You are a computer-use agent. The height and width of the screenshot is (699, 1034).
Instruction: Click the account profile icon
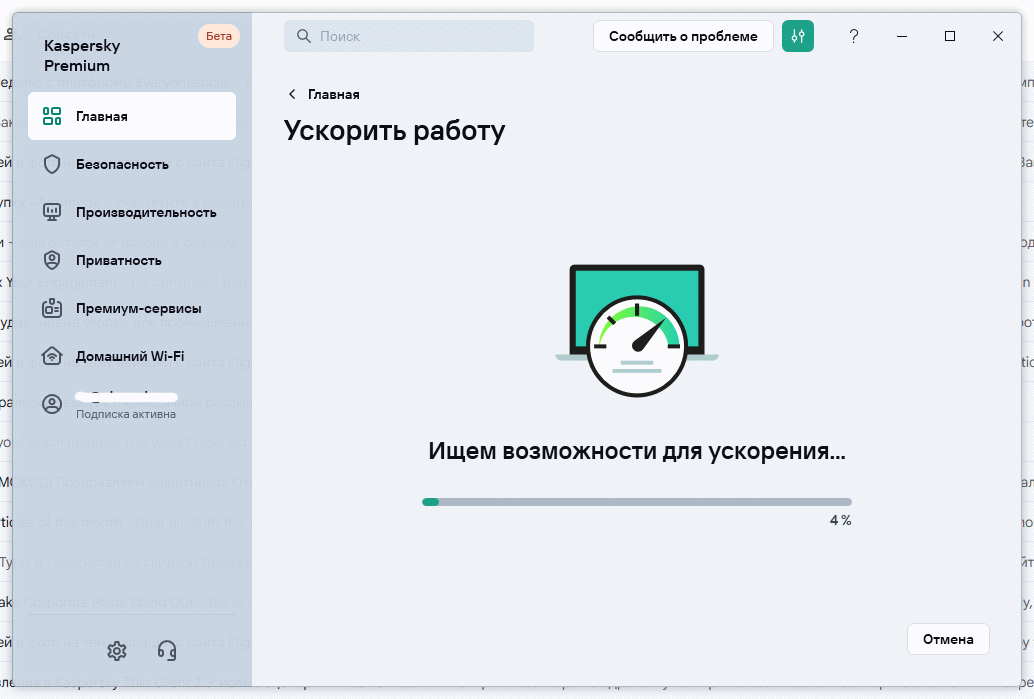pos(52,404)
